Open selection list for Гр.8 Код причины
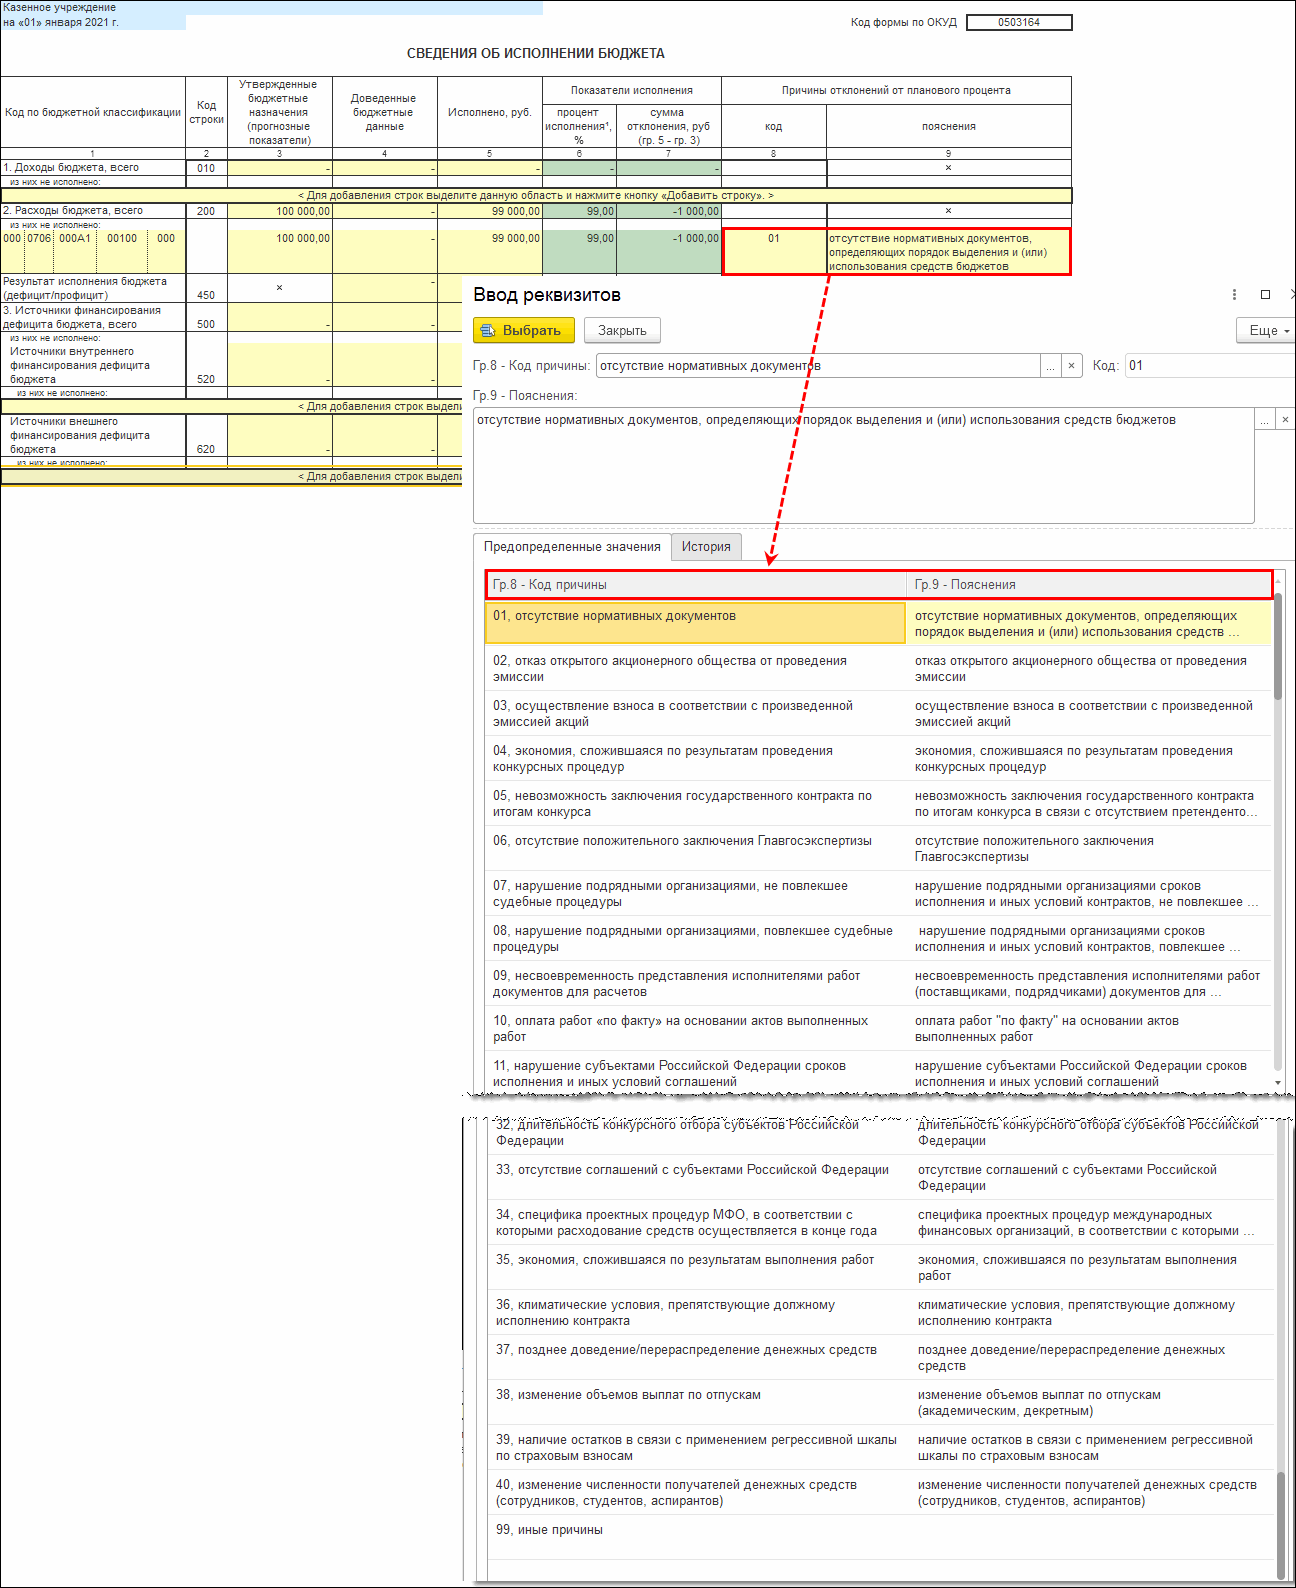 click(x=1050, y=366)
